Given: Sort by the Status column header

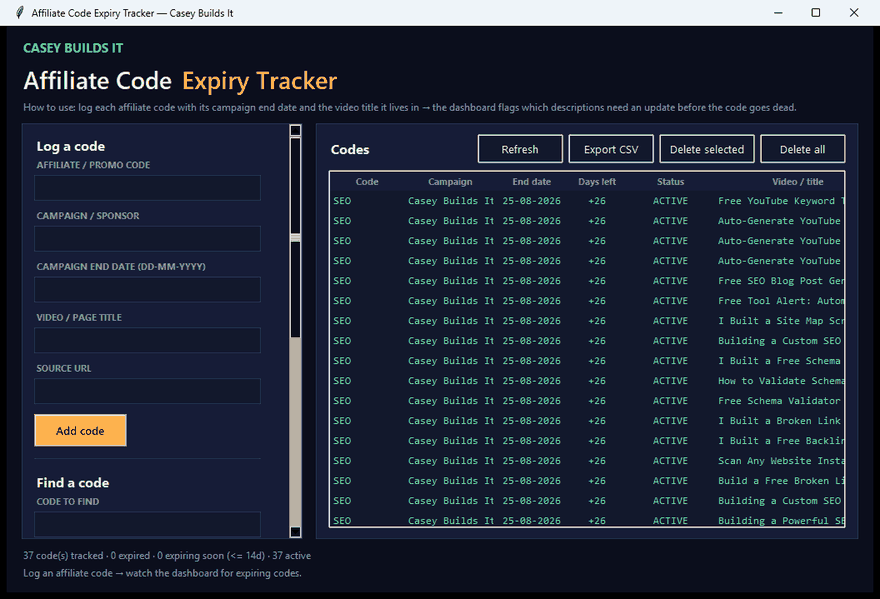Looking at the screenshot, I should tap(670, 181).
